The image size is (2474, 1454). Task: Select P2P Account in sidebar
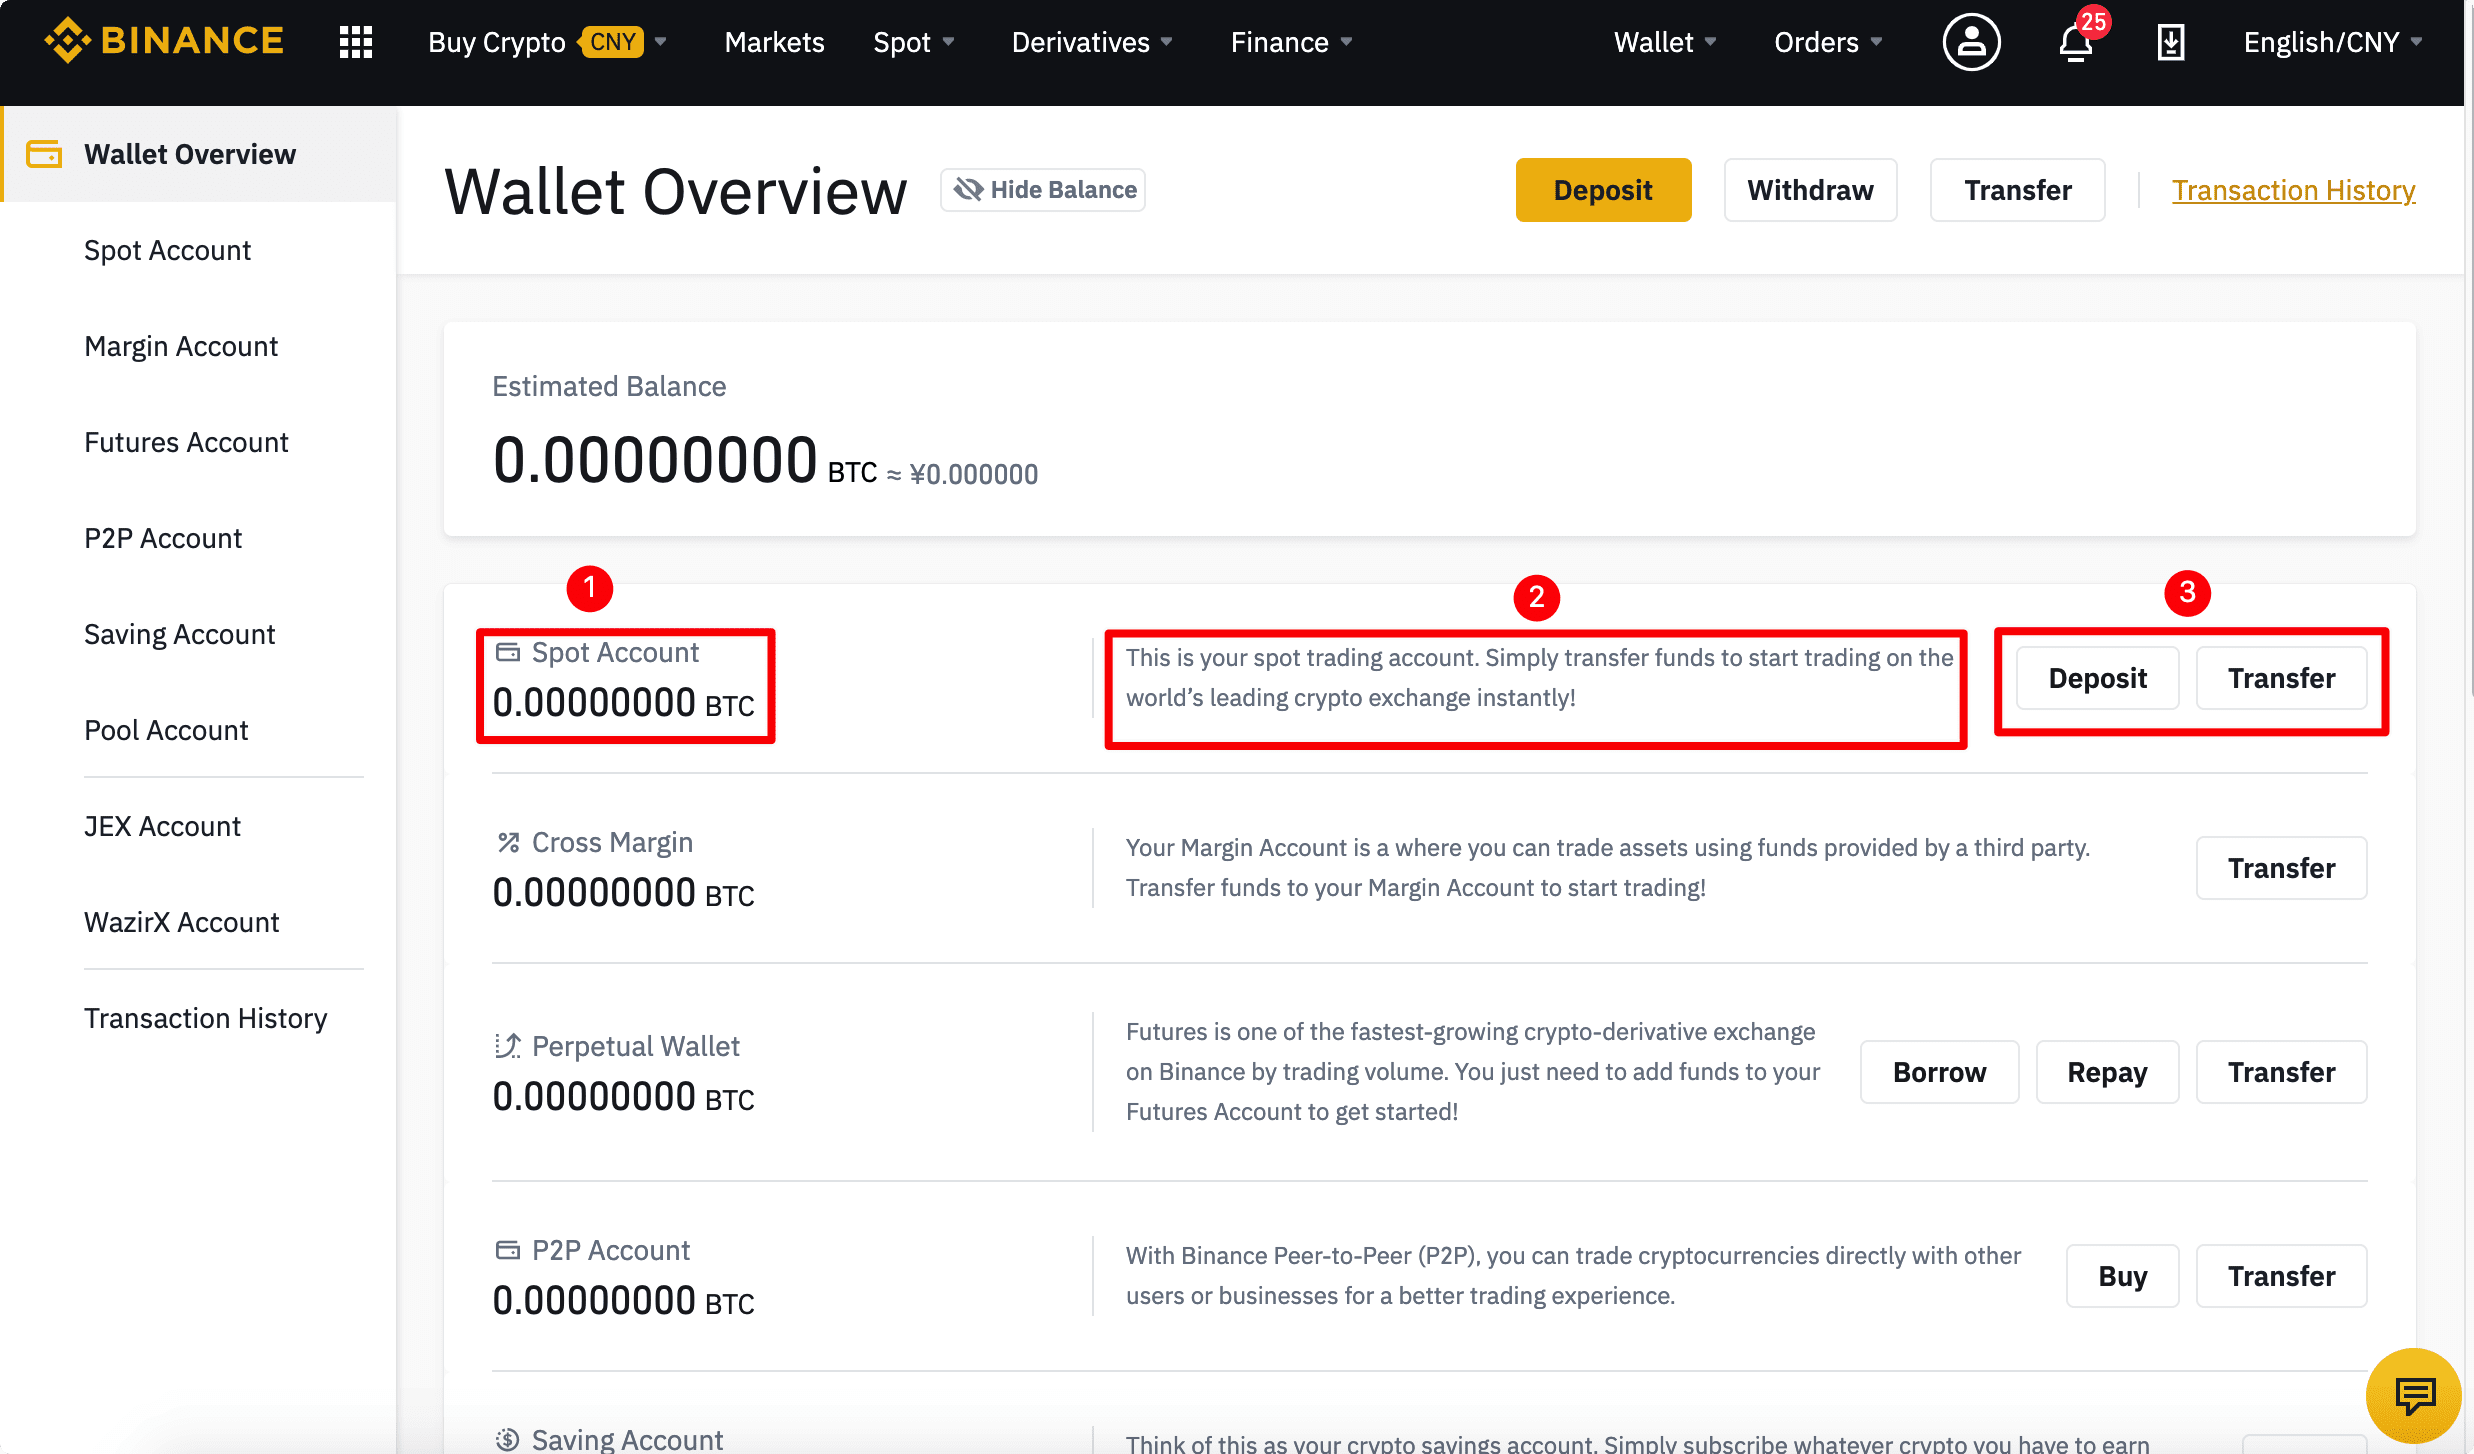[163, 538]
